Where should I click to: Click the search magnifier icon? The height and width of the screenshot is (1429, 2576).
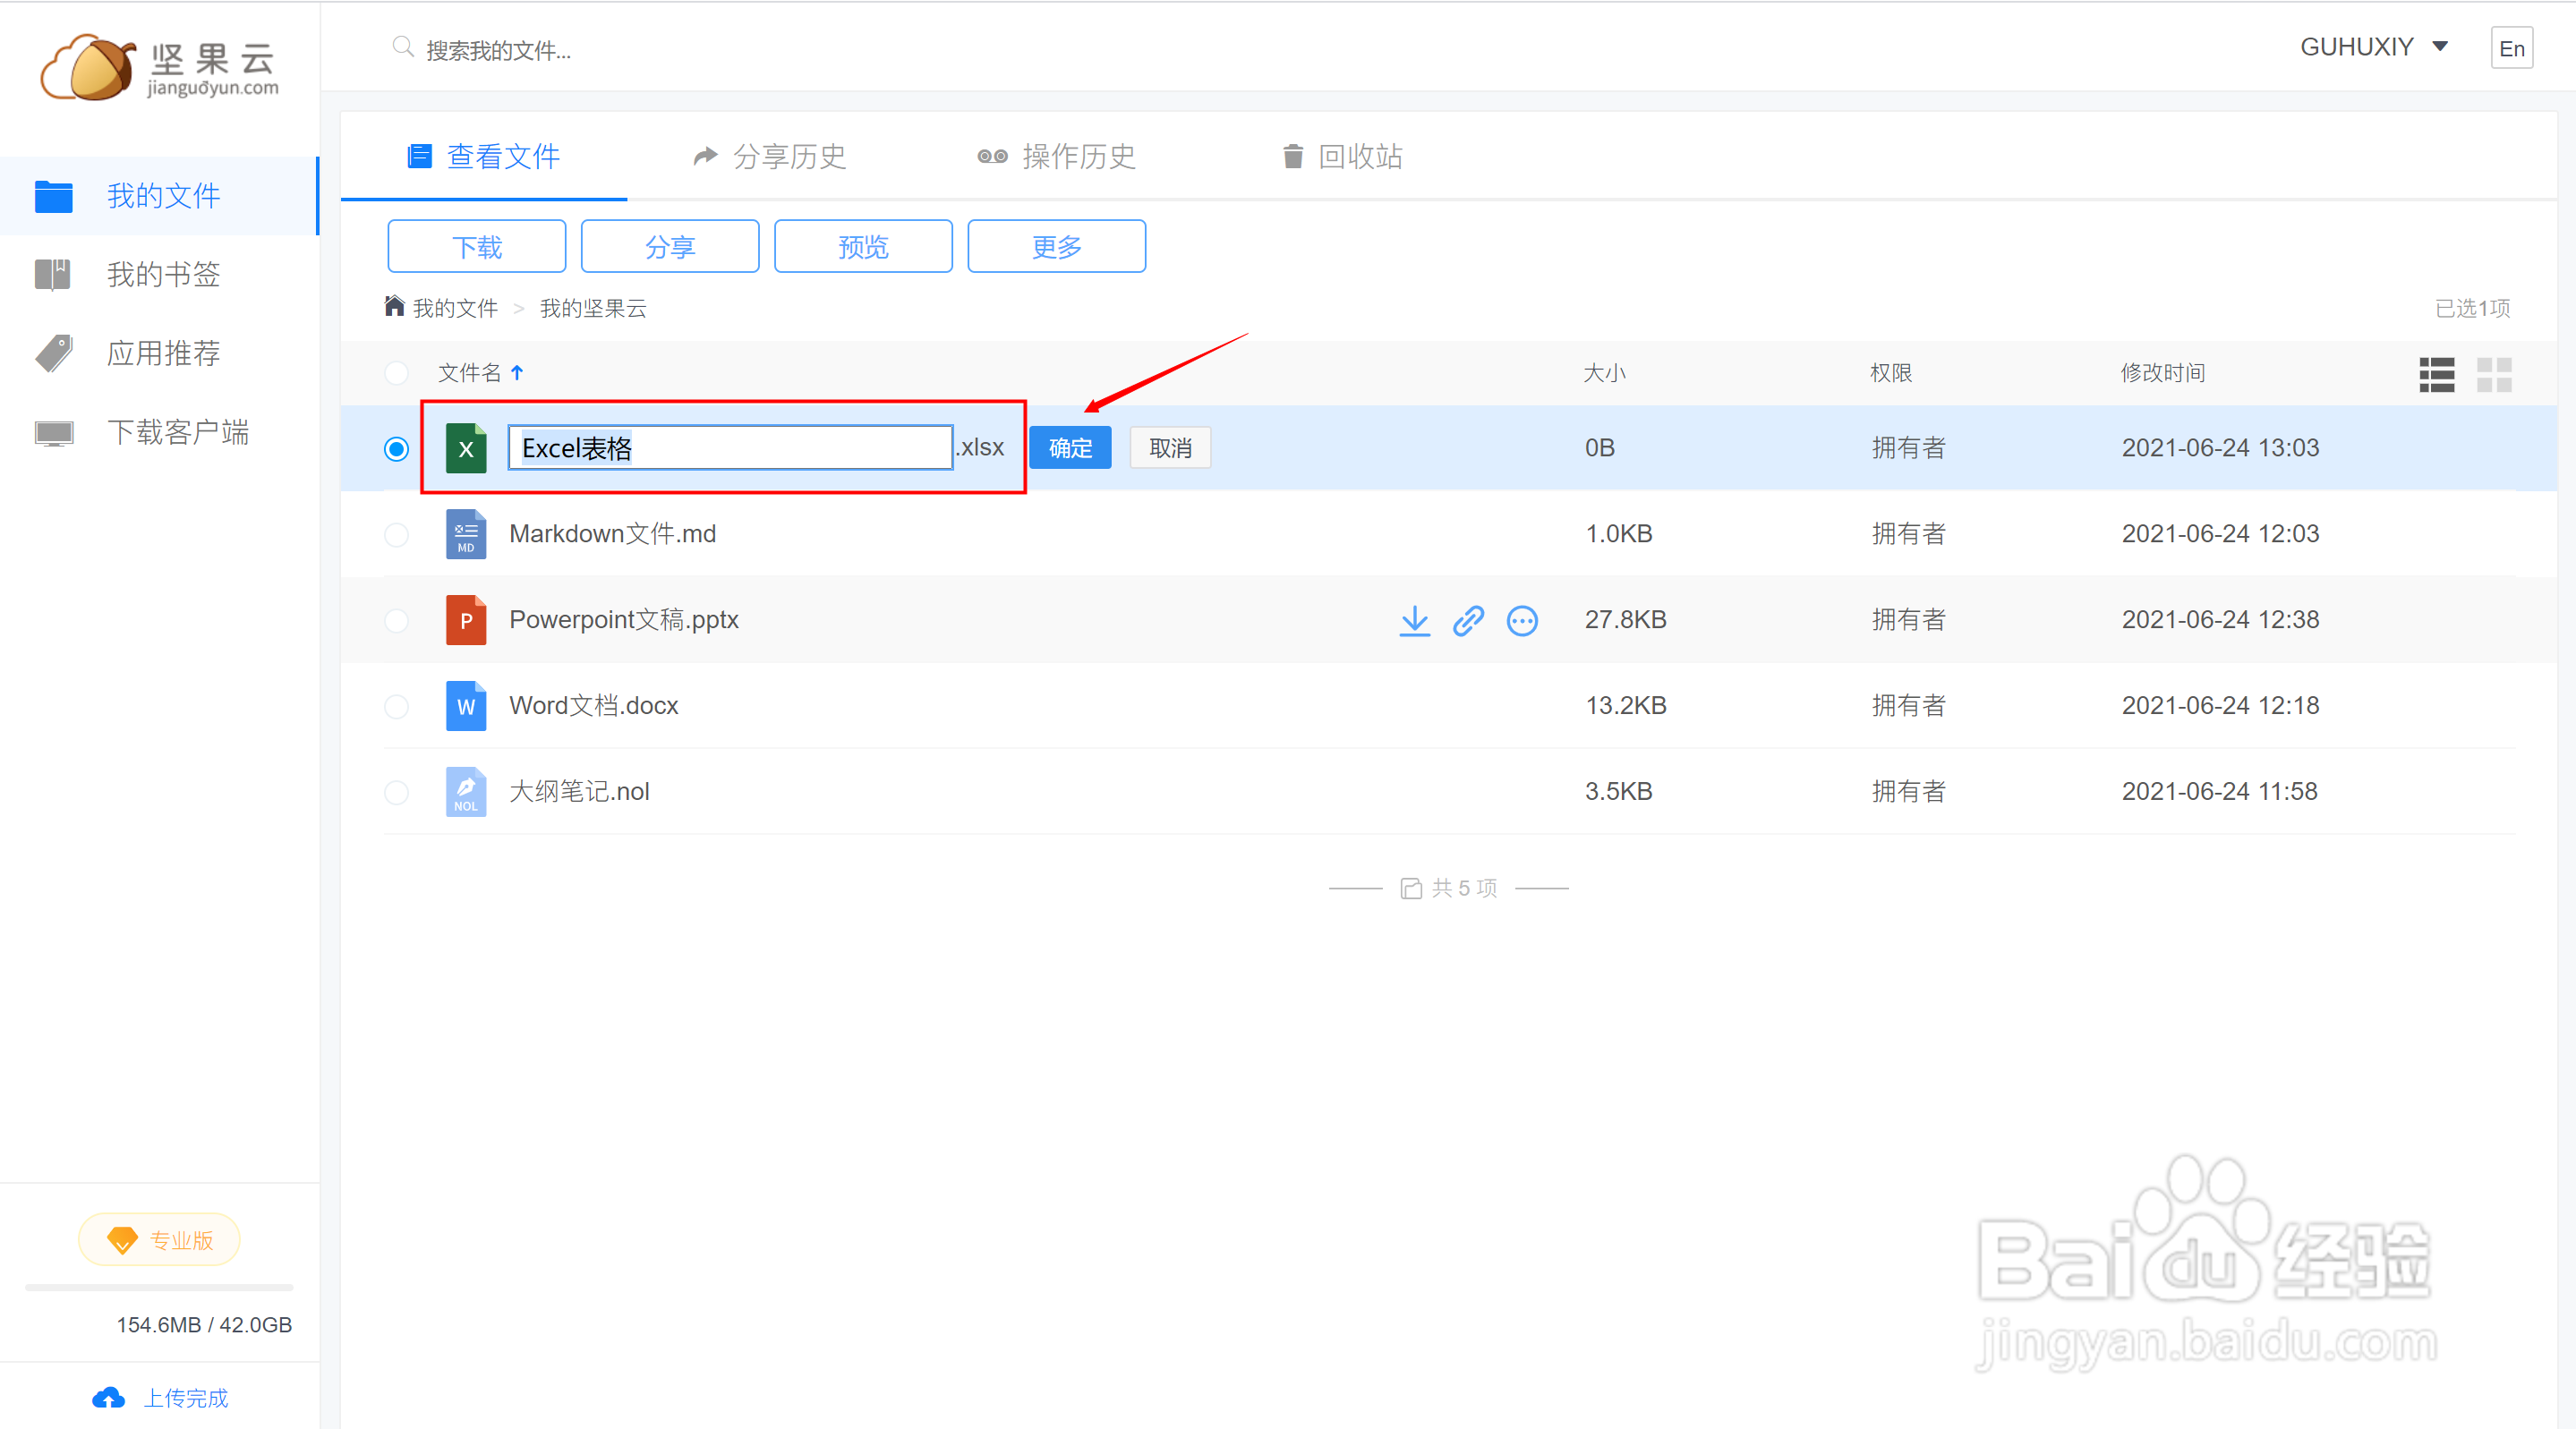coord(403,47)
